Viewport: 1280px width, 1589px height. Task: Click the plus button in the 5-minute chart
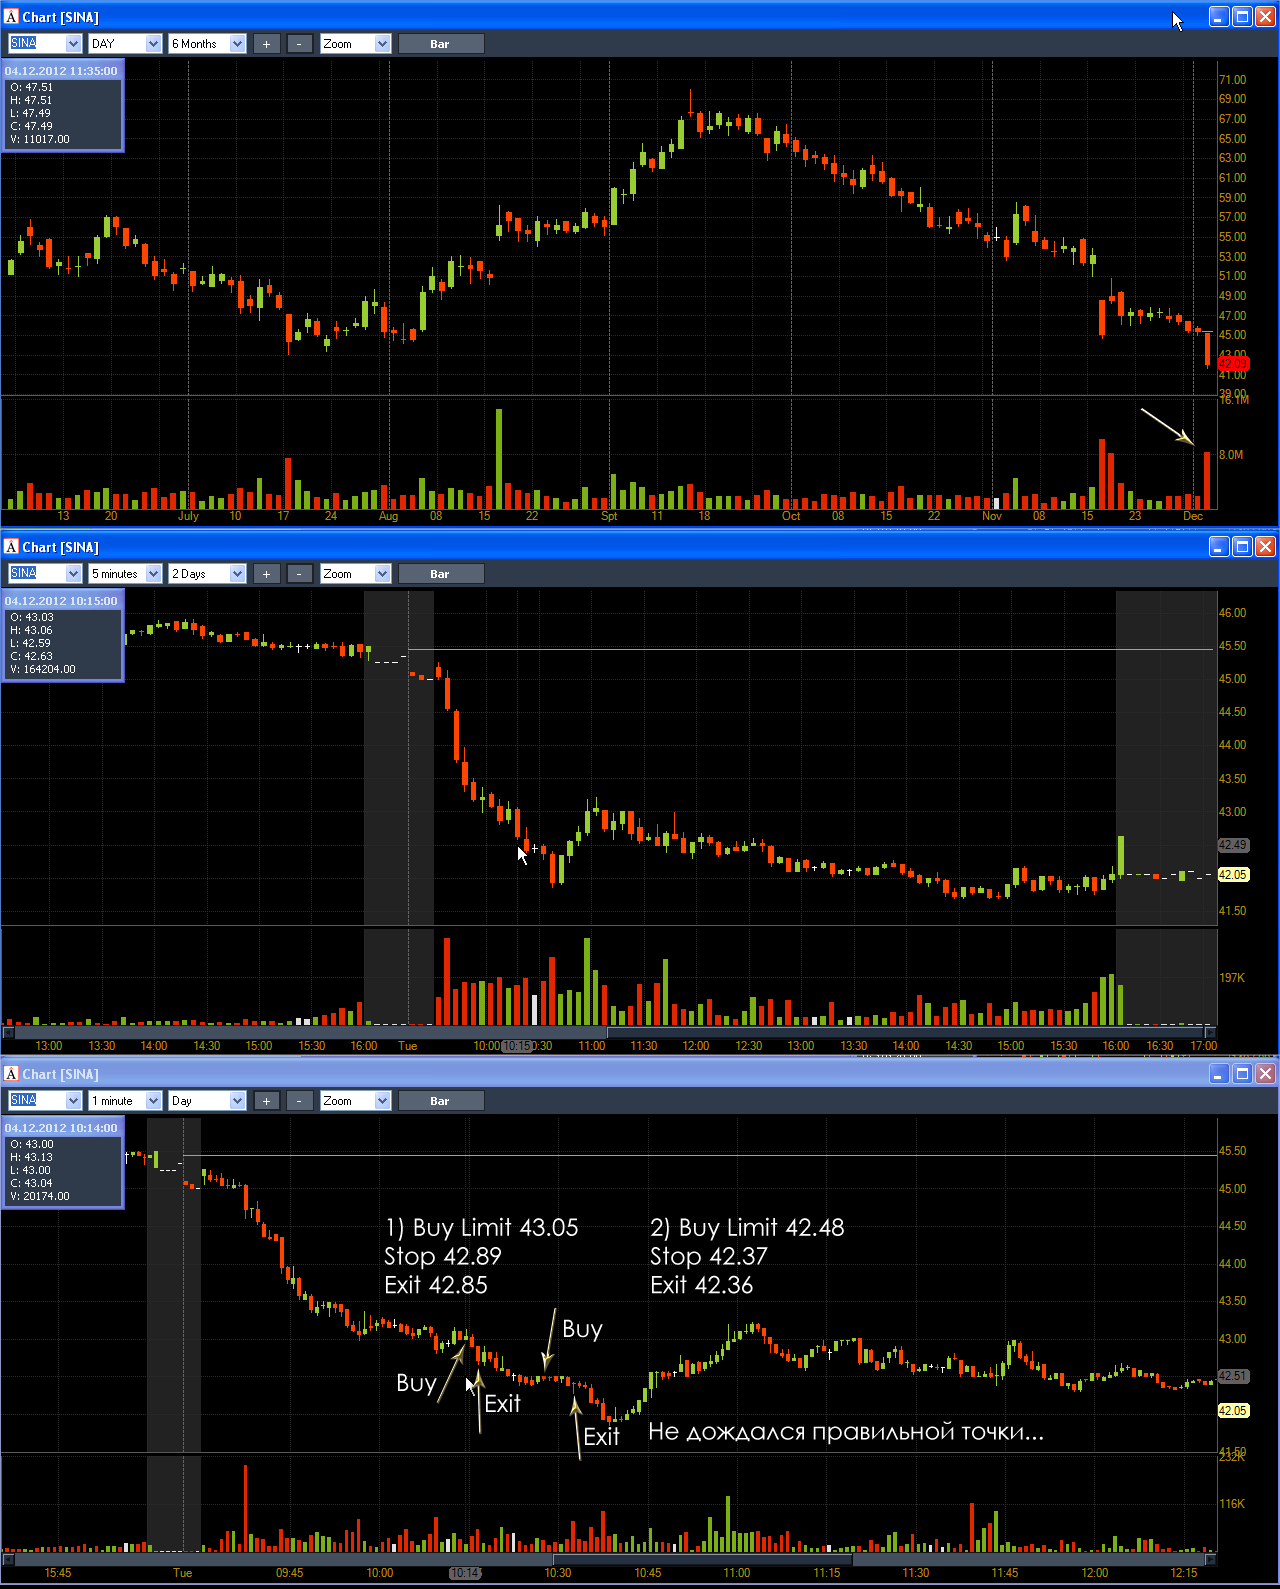tap(266, 574)
